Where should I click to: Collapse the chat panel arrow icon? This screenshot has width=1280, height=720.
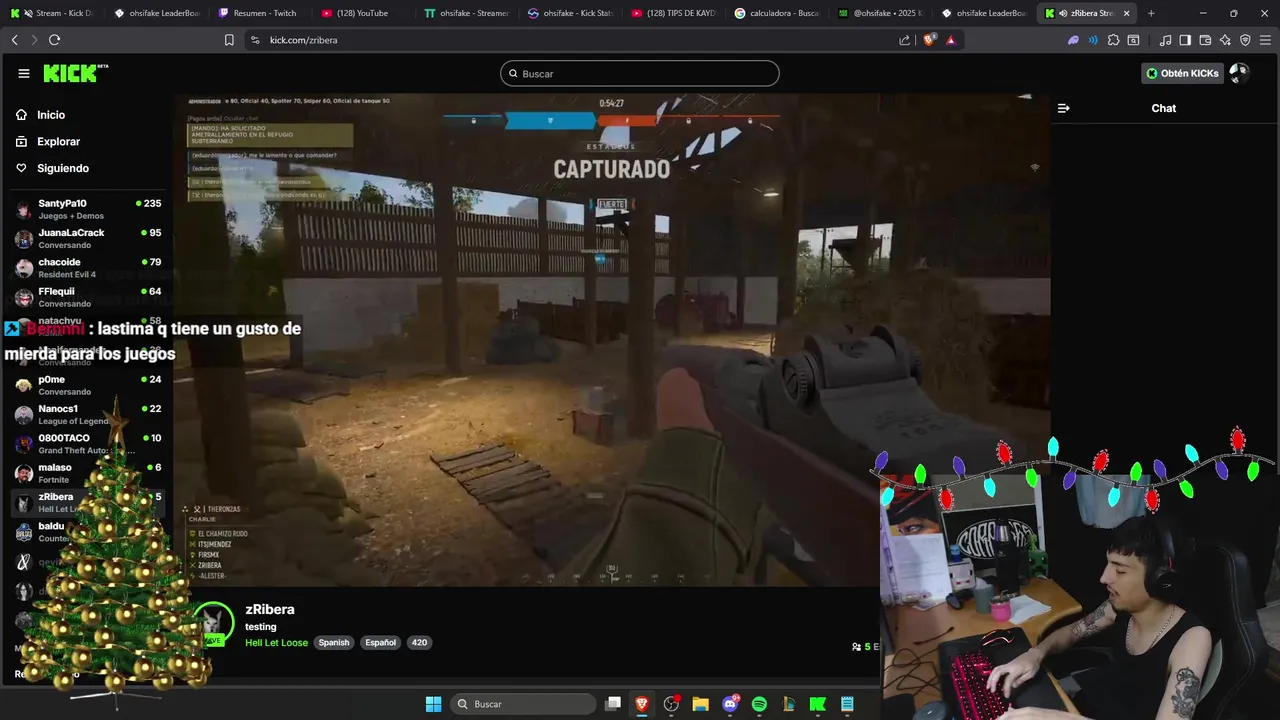tap(1063, 108)
